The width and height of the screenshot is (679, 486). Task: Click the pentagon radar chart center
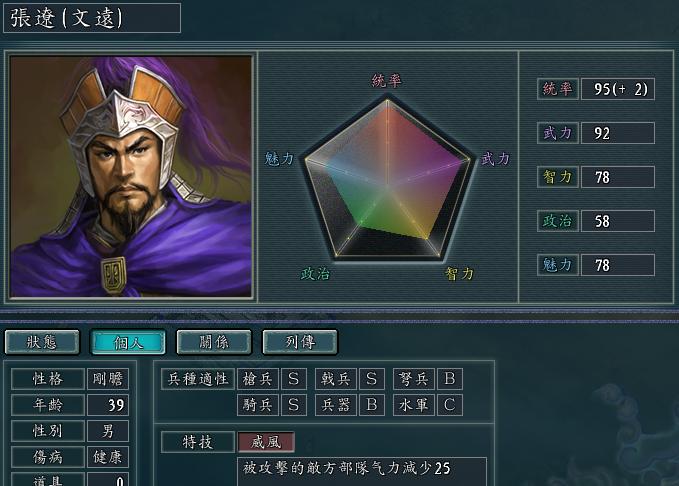pyautogui.click(x=387, y=186)
